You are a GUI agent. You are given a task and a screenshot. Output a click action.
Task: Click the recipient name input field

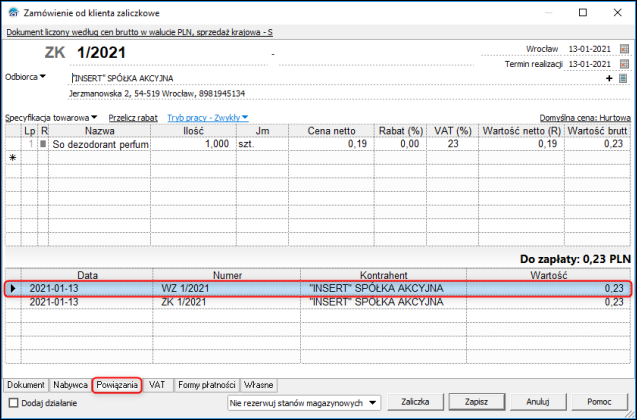click(x=335, y=78)
